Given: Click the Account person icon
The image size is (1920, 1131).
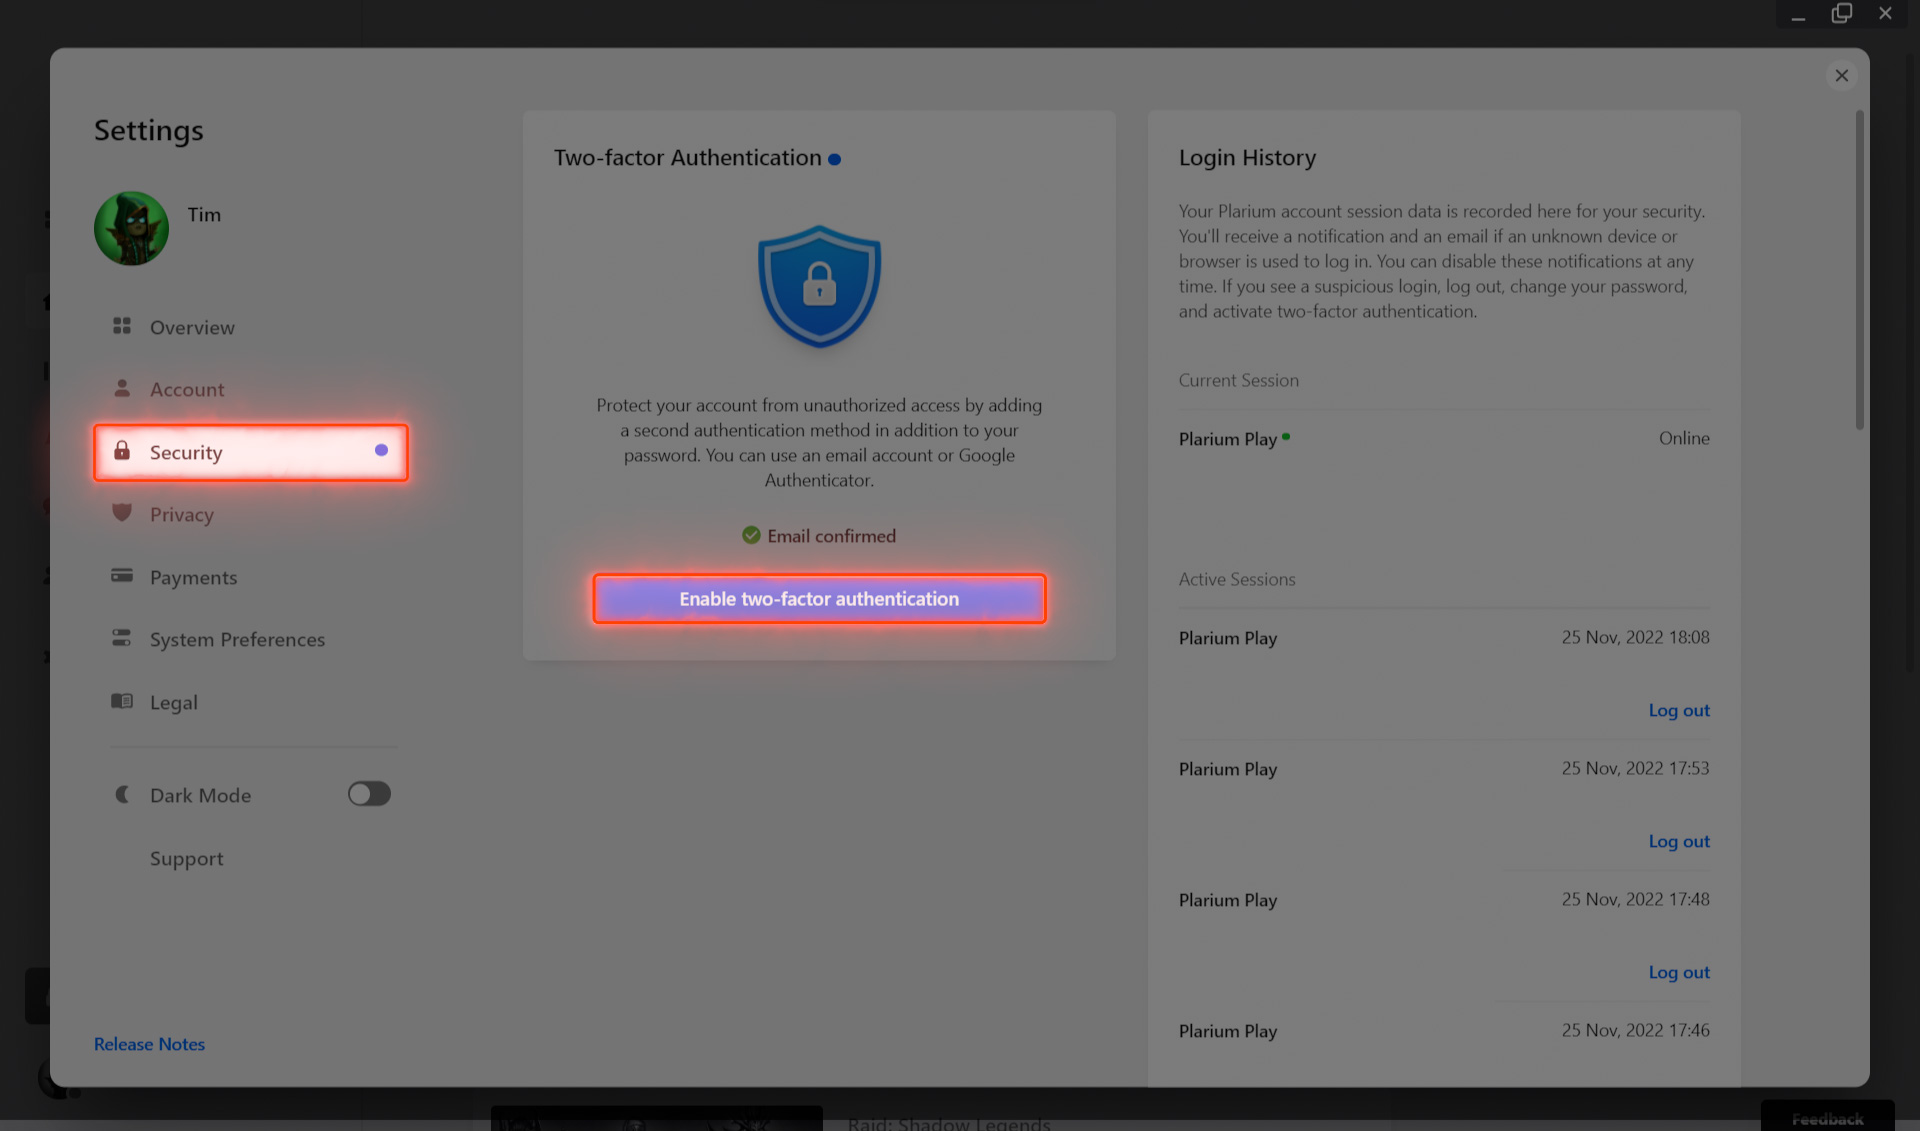Looking at the screenshot, I should coord(122,388).
